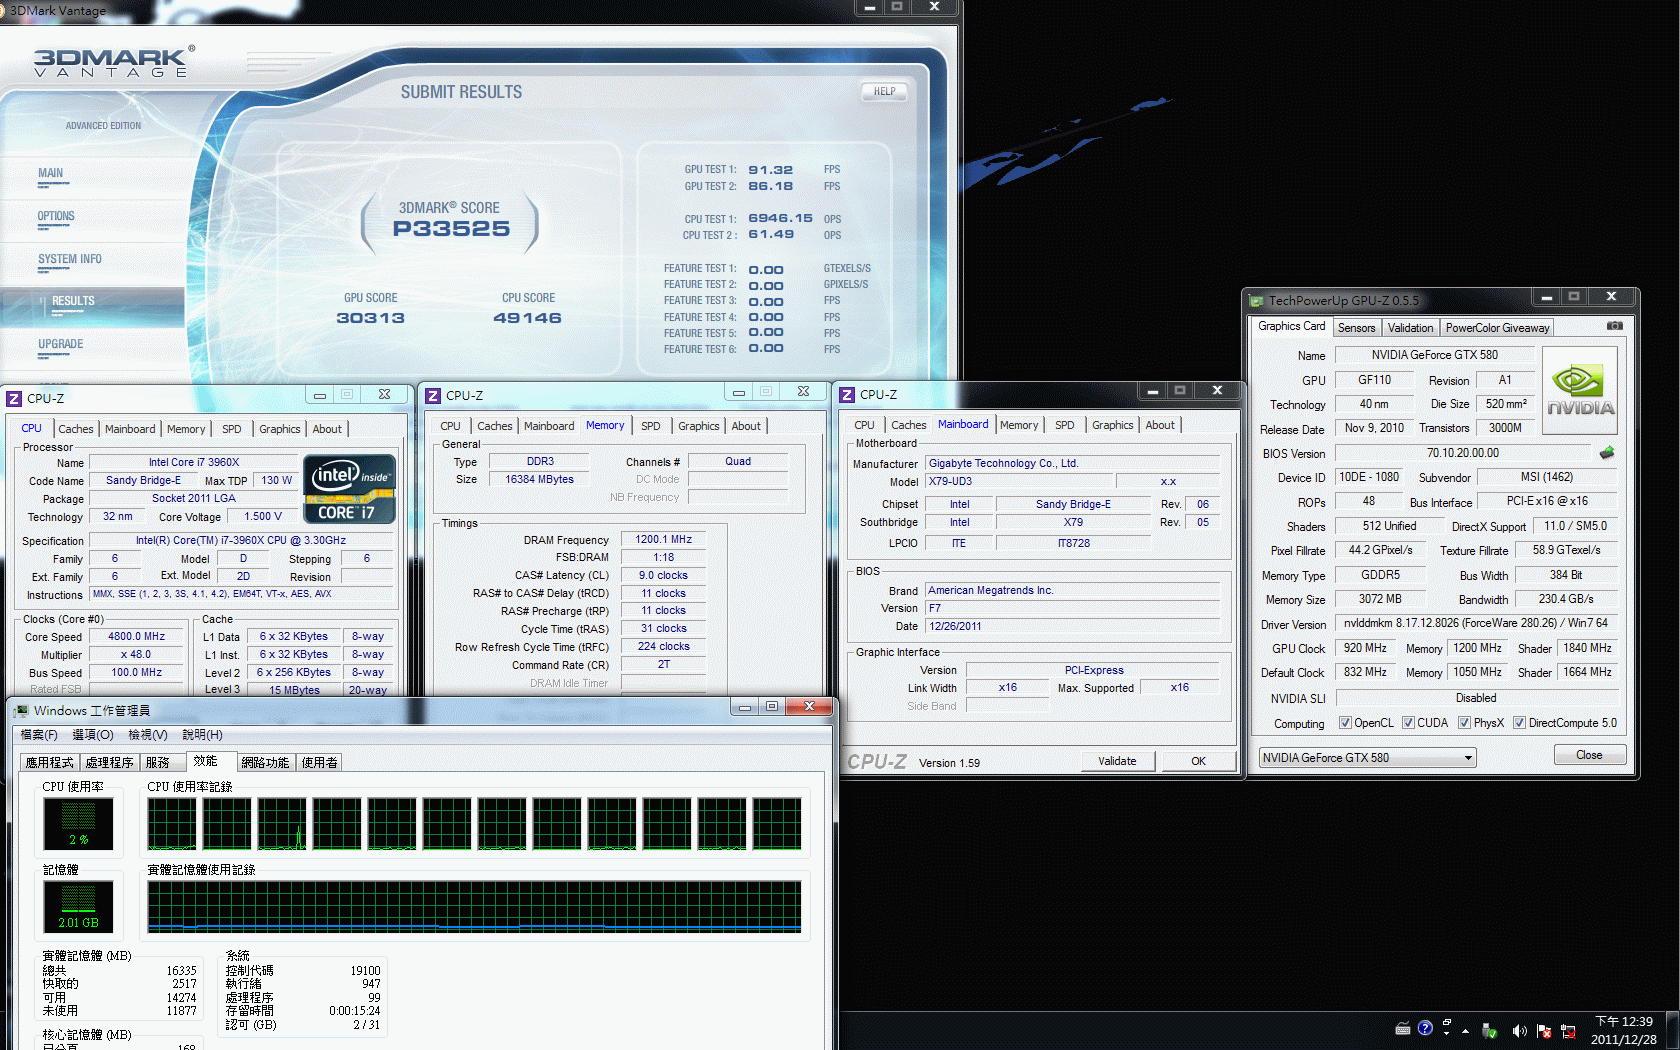Switch to 處理程序 tab in Task Manager
Screen dimensions: 1680x1050
(110, 762)
